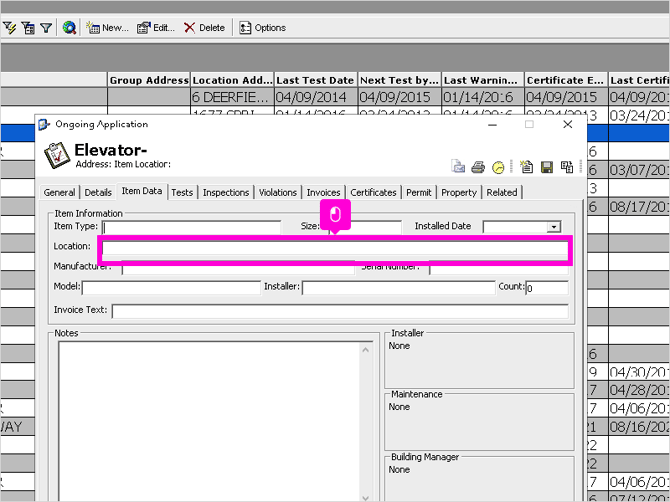Click the 08/17/20... cell in last column
This screenshot has height=502, width=670.
(x=639, y=207)
